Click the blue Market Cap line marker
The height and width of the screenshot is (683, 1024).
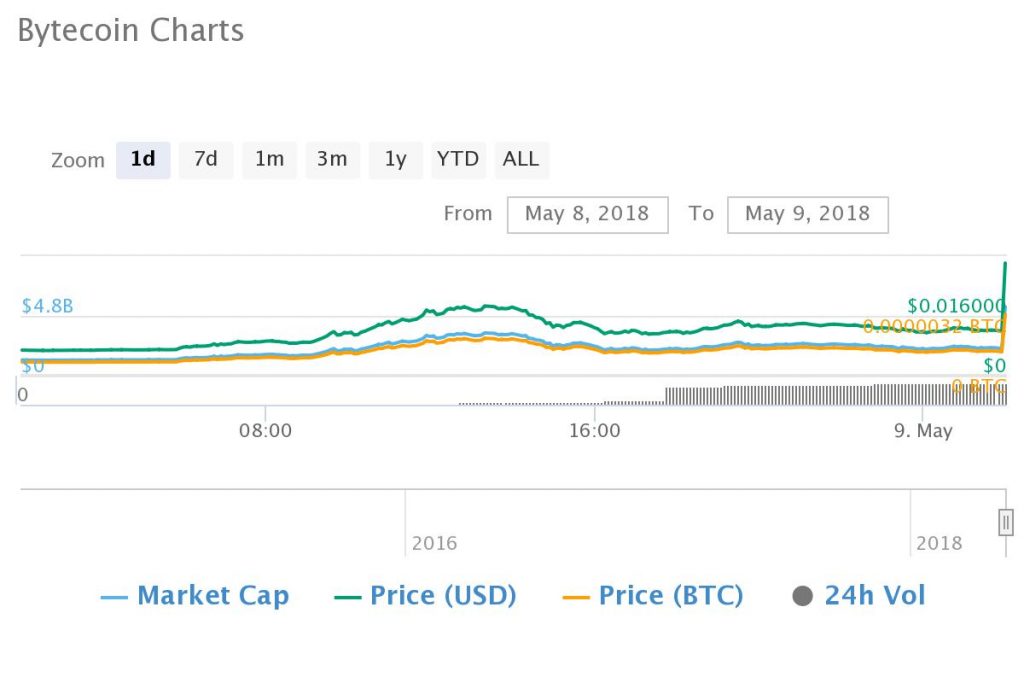coord(114,598)
